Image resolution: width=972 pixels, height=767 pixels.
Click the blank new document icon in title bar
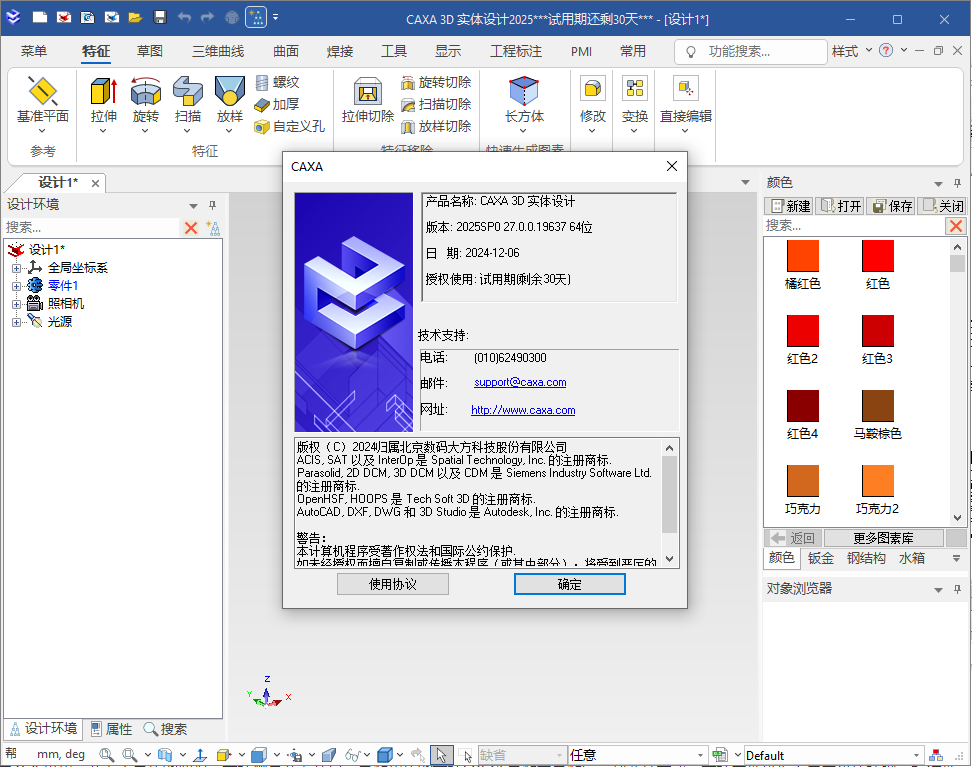click(40, 17)
